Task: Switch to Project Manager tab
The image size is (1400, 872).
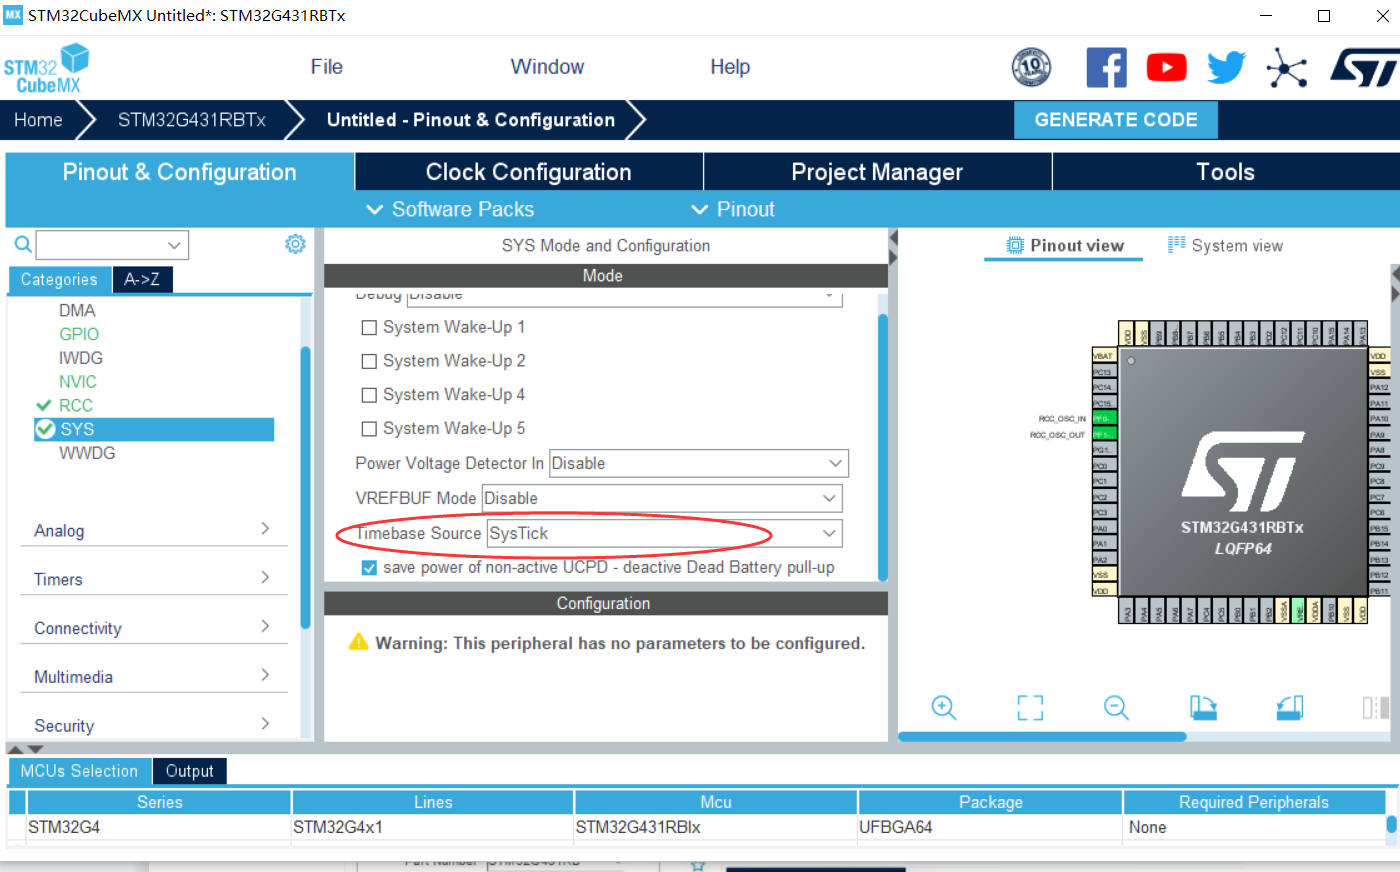Action: [877, 172]
